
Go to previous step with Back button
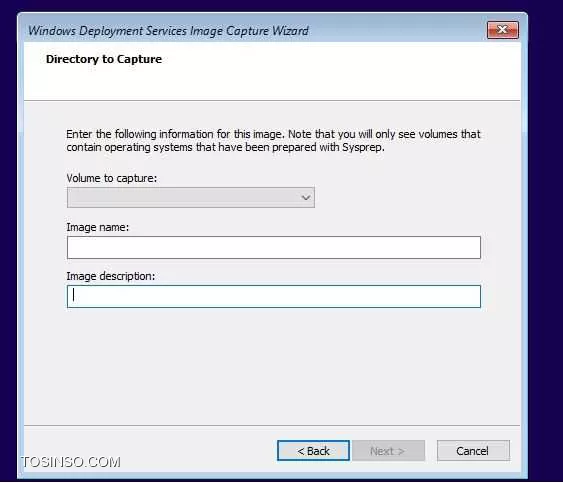313,450
